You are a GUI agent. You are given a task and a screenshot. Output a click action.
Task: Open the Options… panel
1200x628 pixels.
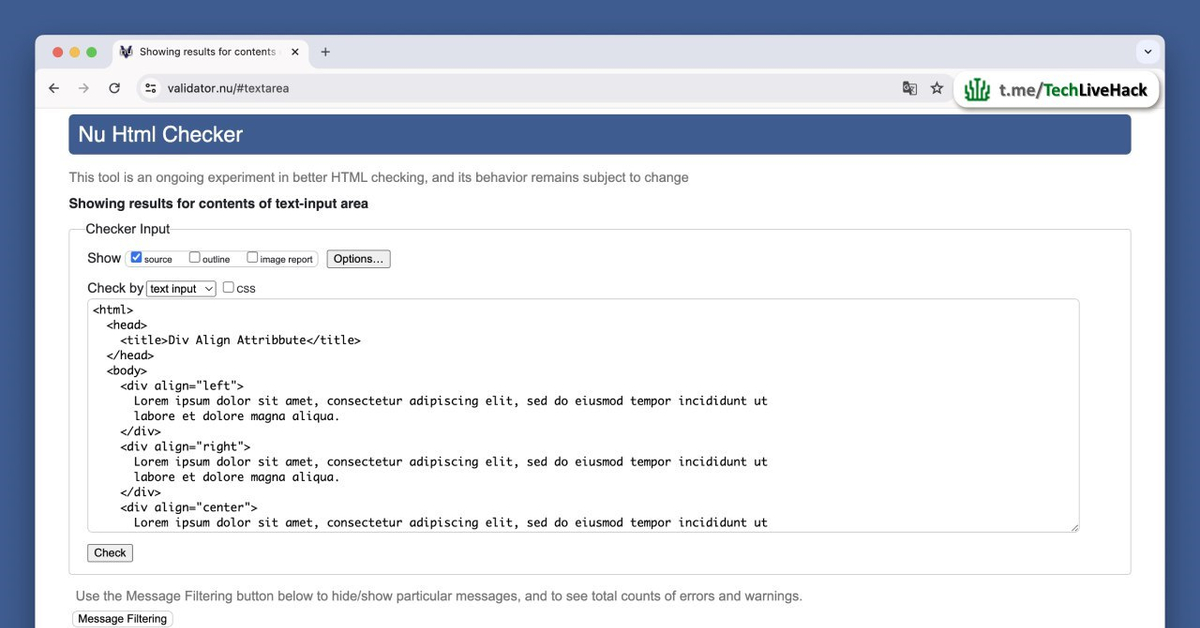(x=358, y=259)
